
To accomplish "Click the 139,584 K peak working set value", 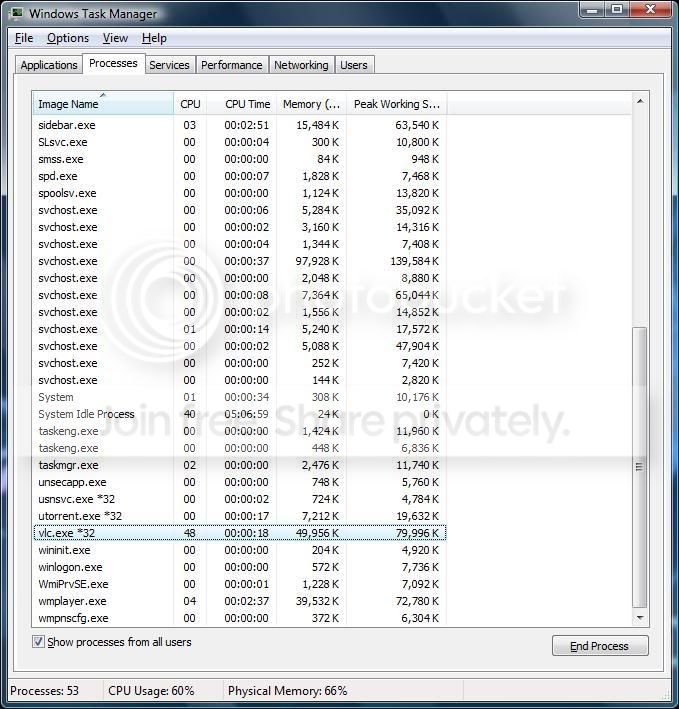I will (x=415, y=261).
